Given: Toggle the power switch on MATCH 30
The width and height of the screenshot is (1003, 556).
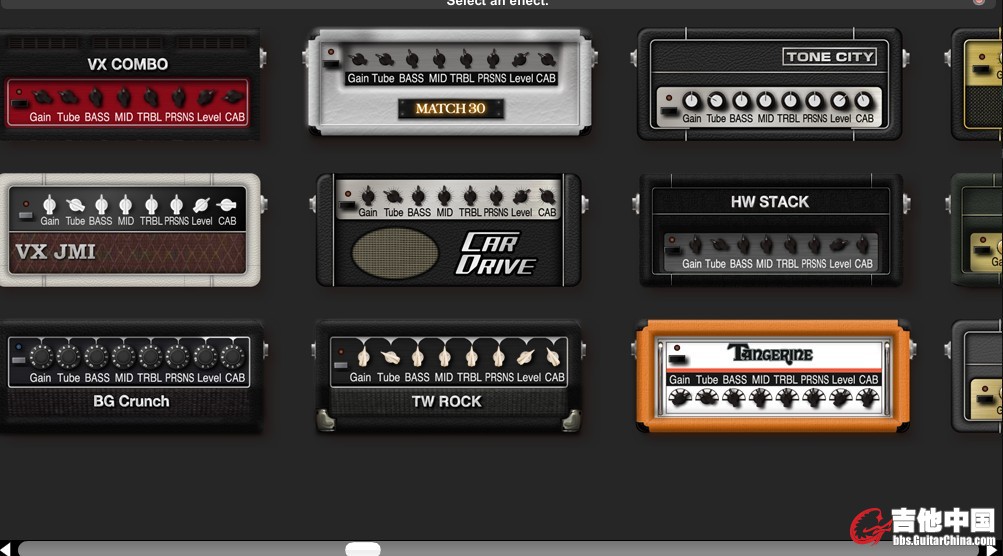Looking at the screenshot, I should point(331,63).
